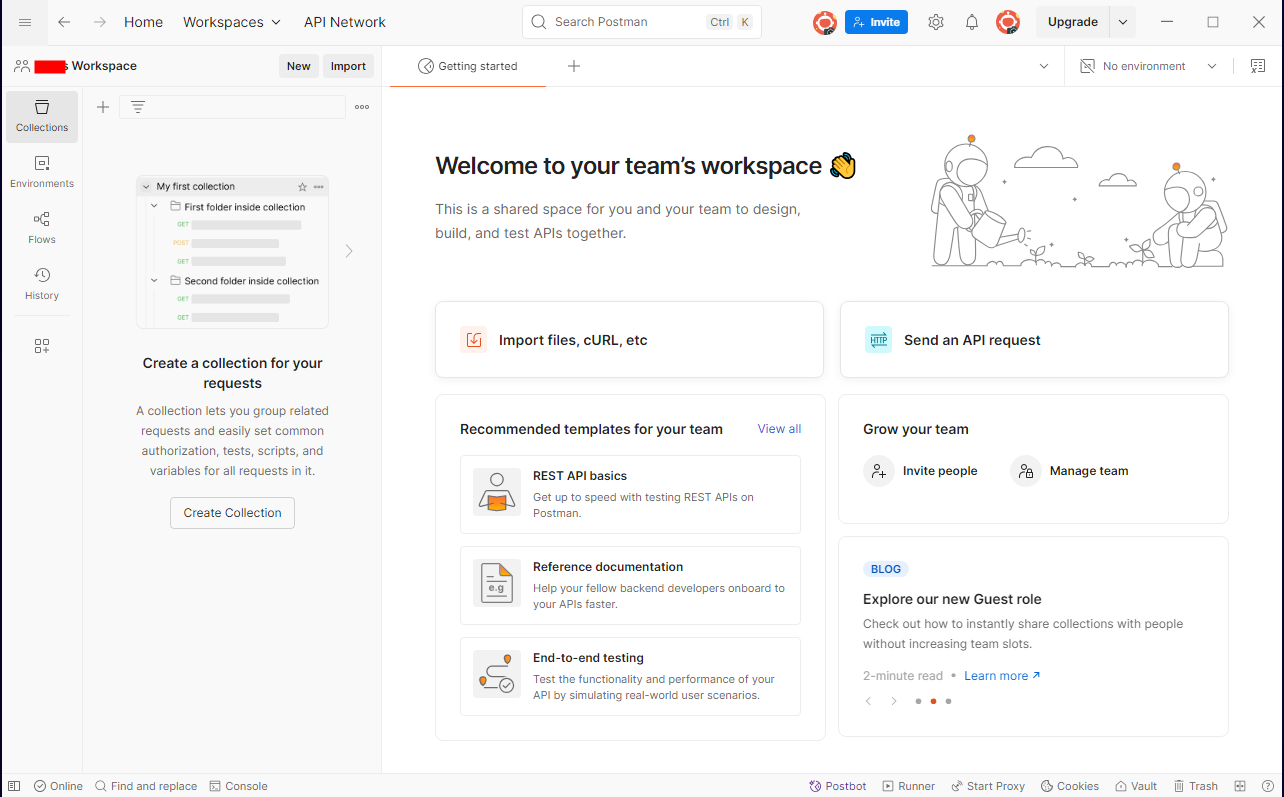Show next blog card with right chevron
Image resolution: width=1284 pixels, height=797 pixels.
pyautogui.click(x=894, y=701)
